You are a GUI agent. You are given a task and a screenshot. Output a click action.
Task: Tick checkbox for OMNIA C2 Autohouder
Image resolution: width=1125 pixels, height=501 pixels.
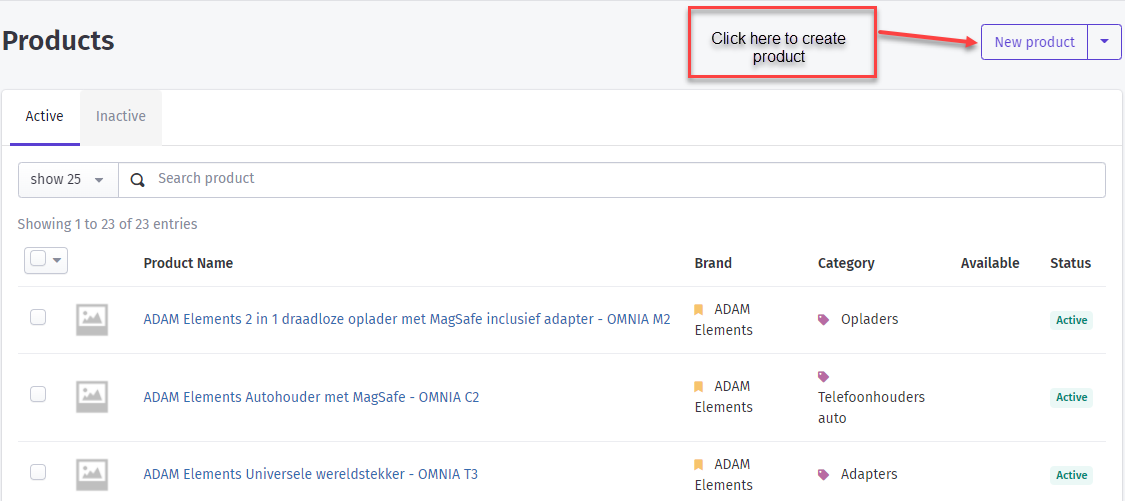[x=38, y=393]
